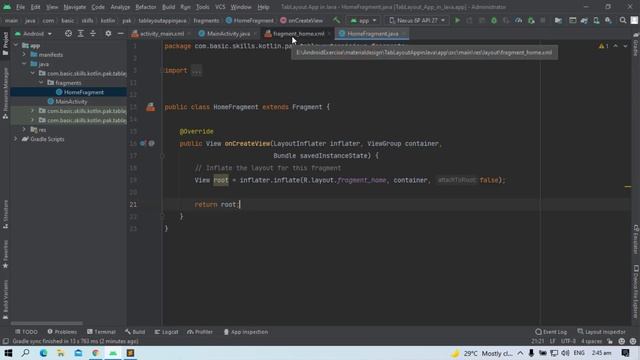Select opened file target icon in Project panel

pos(68,33)
